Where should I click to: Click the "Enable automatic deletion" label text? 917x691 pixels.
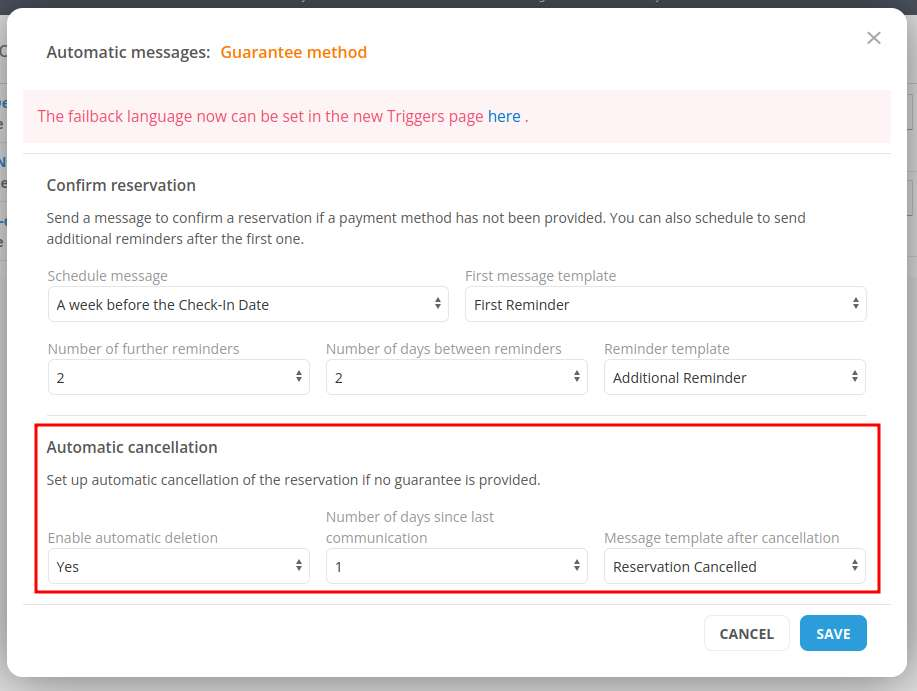[x=133, y=538]
